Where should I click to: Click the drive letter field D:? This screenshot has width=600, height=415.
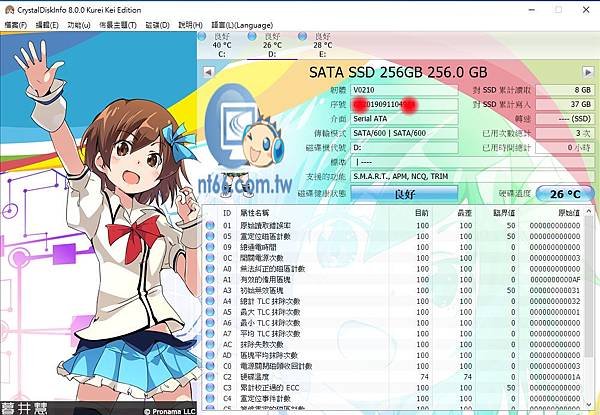pyautogui.click(x=404, y=148)
